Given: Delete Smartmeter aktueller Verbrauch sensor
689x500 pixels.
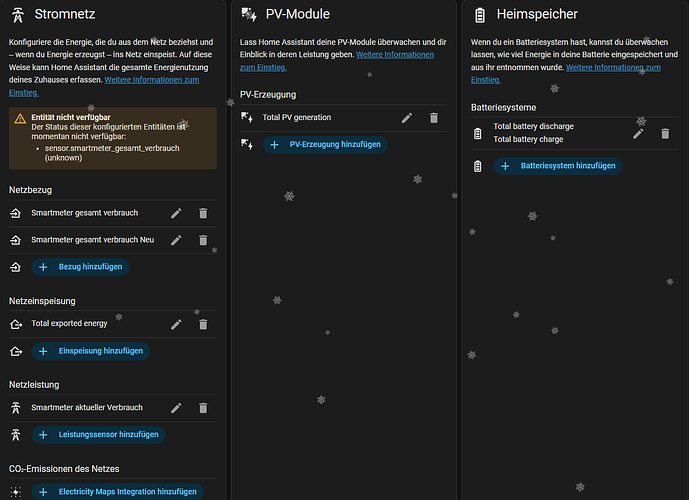Looking at the screenshot, I should coord(203,407).
